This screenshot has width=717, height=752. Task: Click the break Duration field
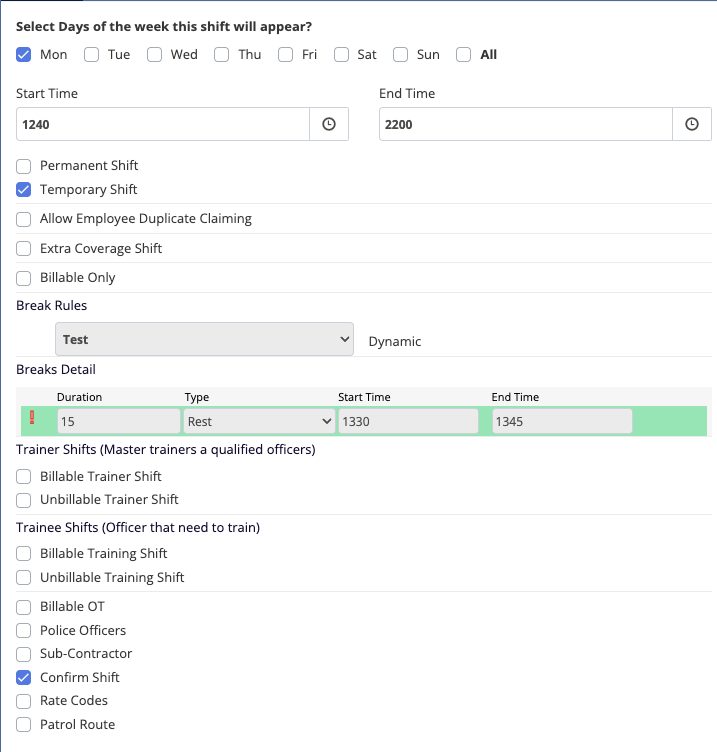click(x=118, y=421)
